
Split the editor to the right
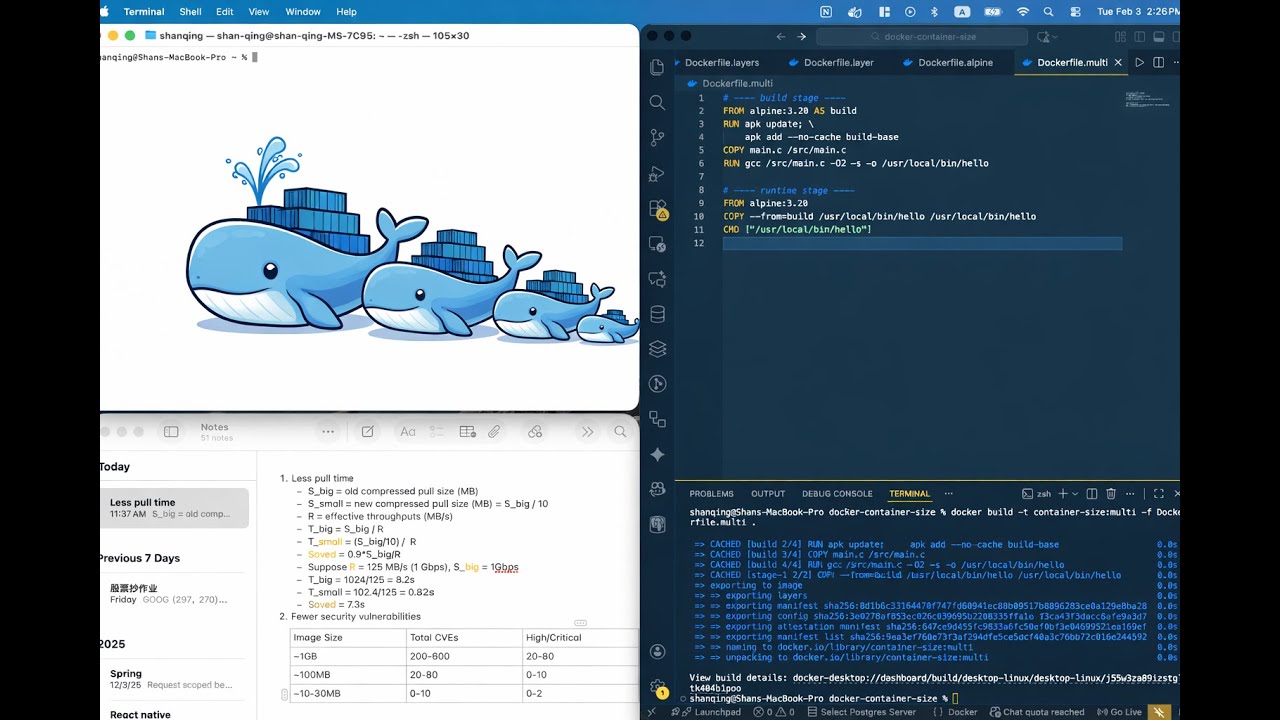click(1158, 62)
